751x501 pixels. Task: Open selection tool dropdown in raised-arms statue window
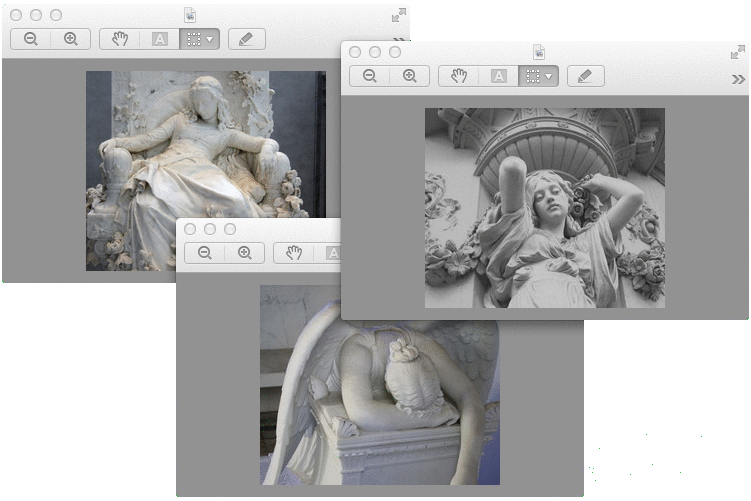pos(538,76)
